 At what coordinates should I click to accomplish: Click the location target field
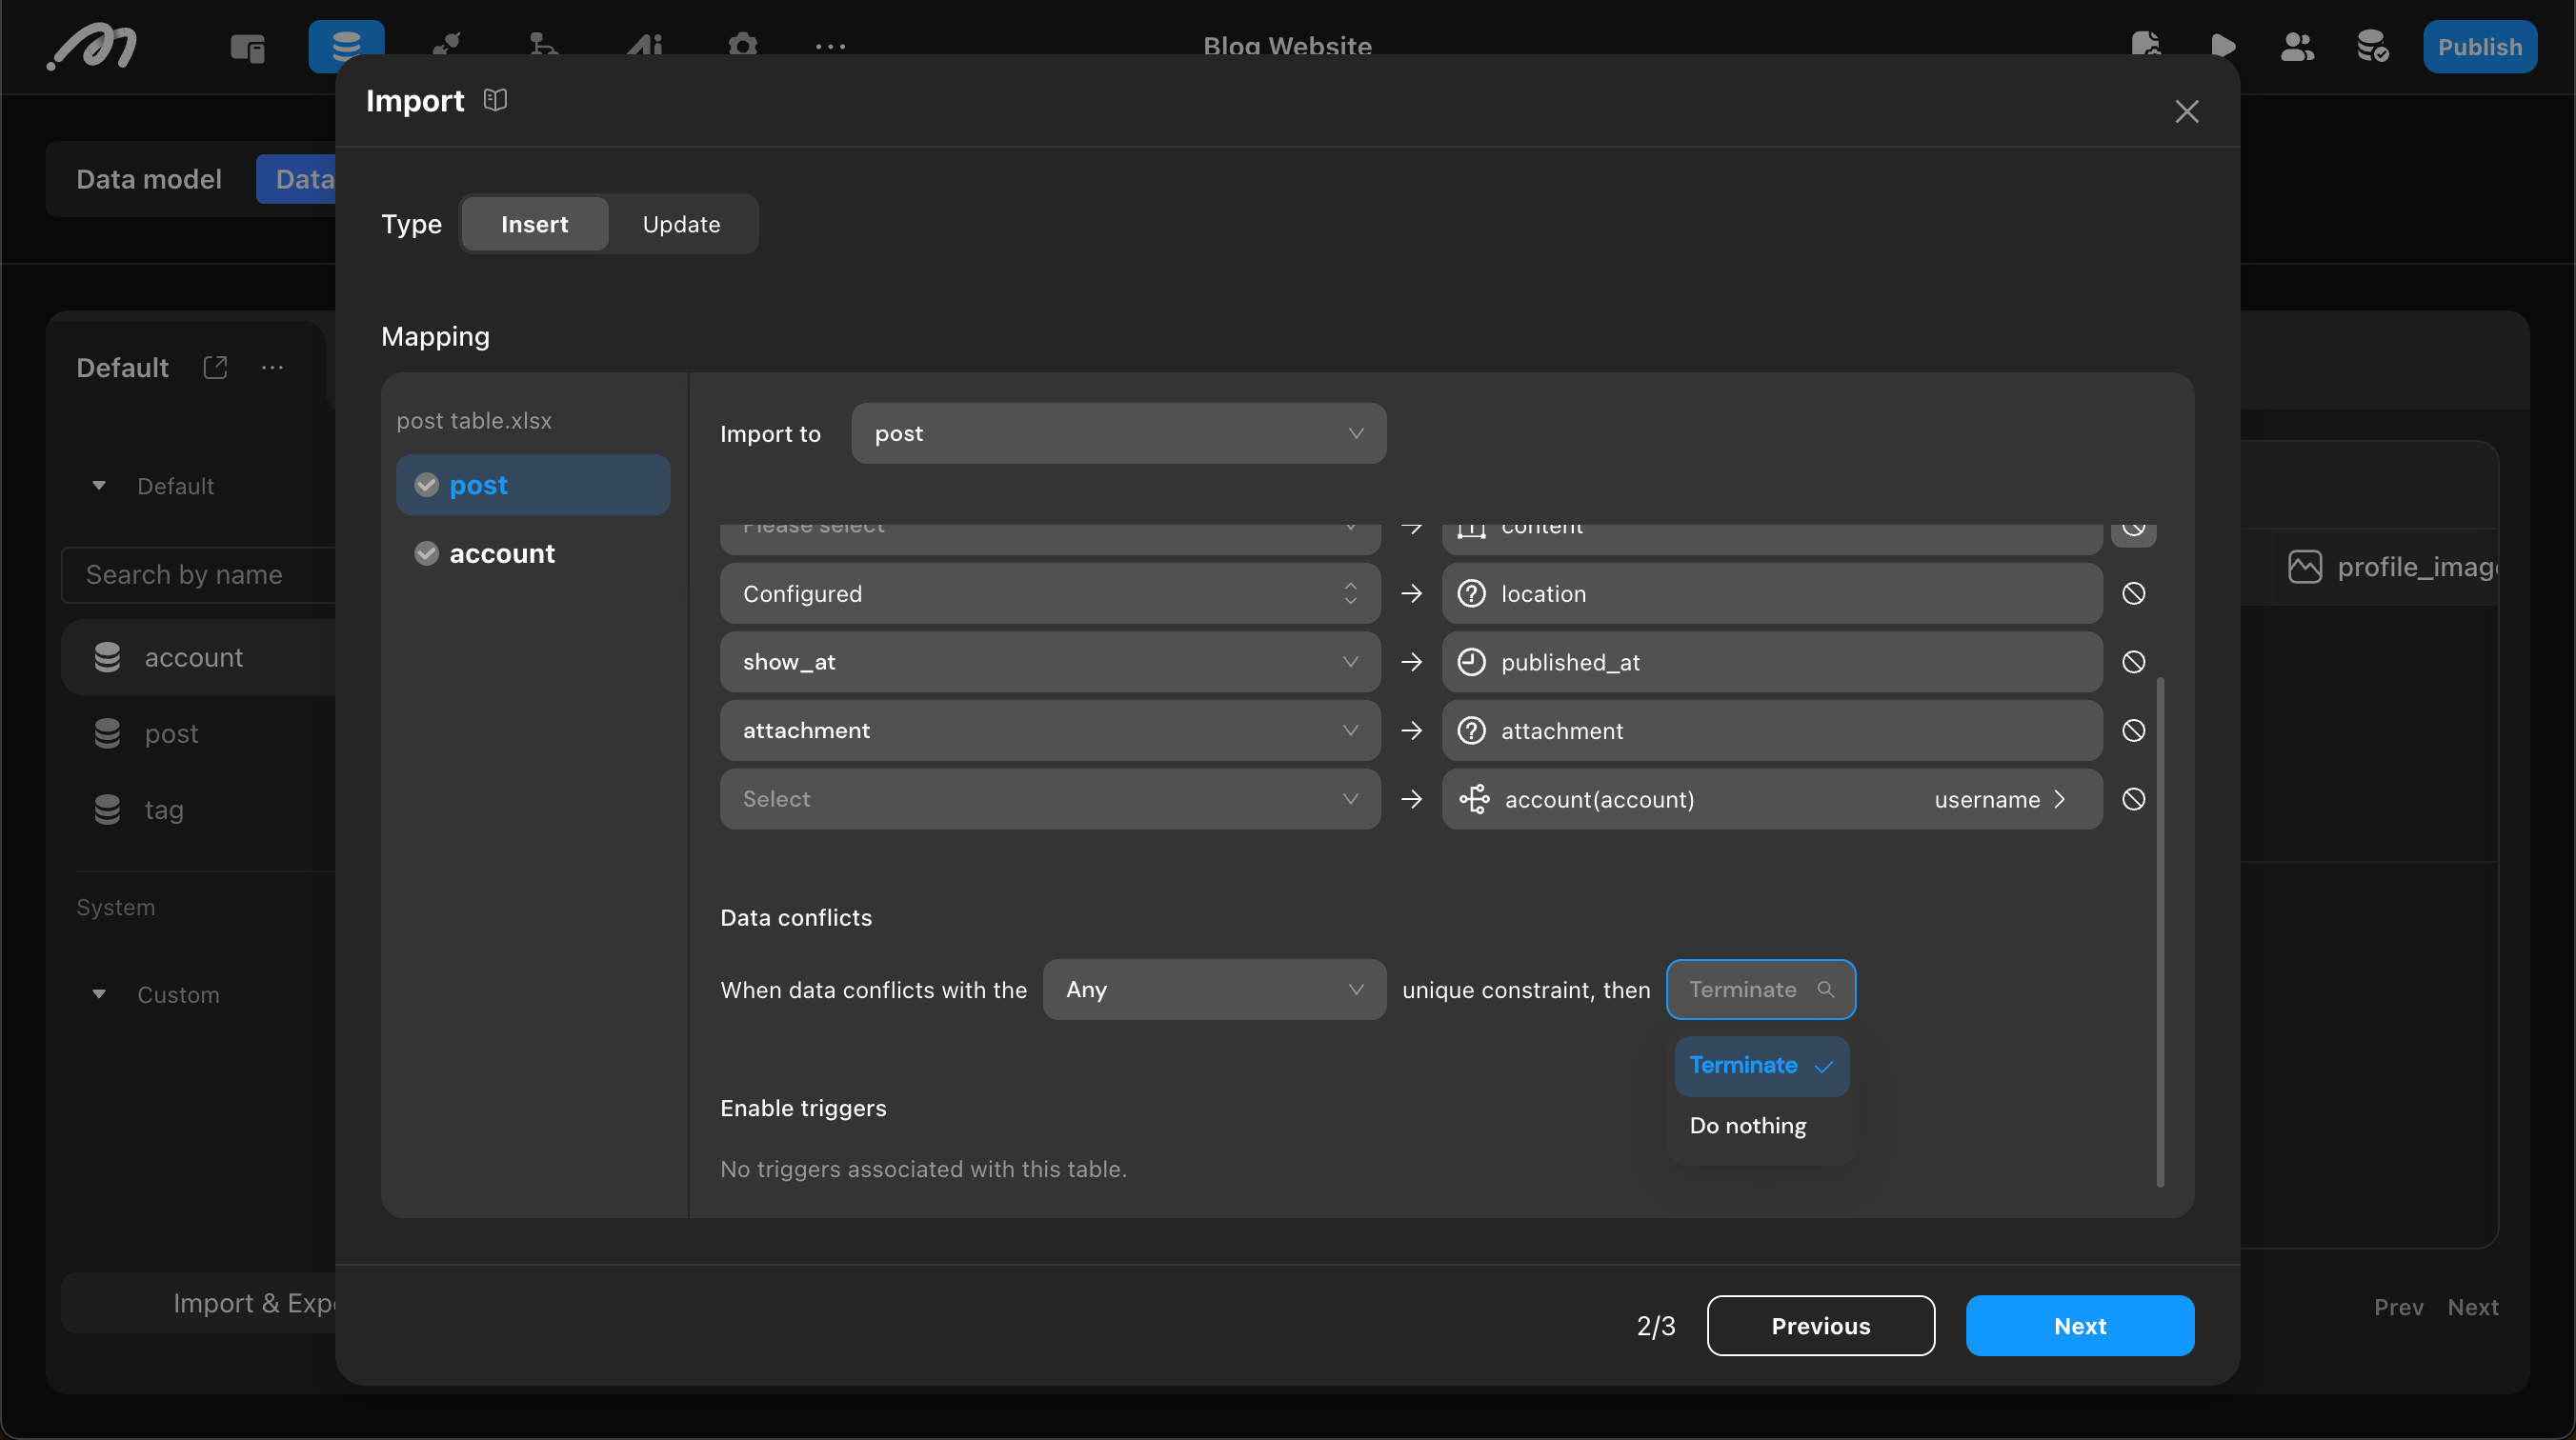[1771, 593]
